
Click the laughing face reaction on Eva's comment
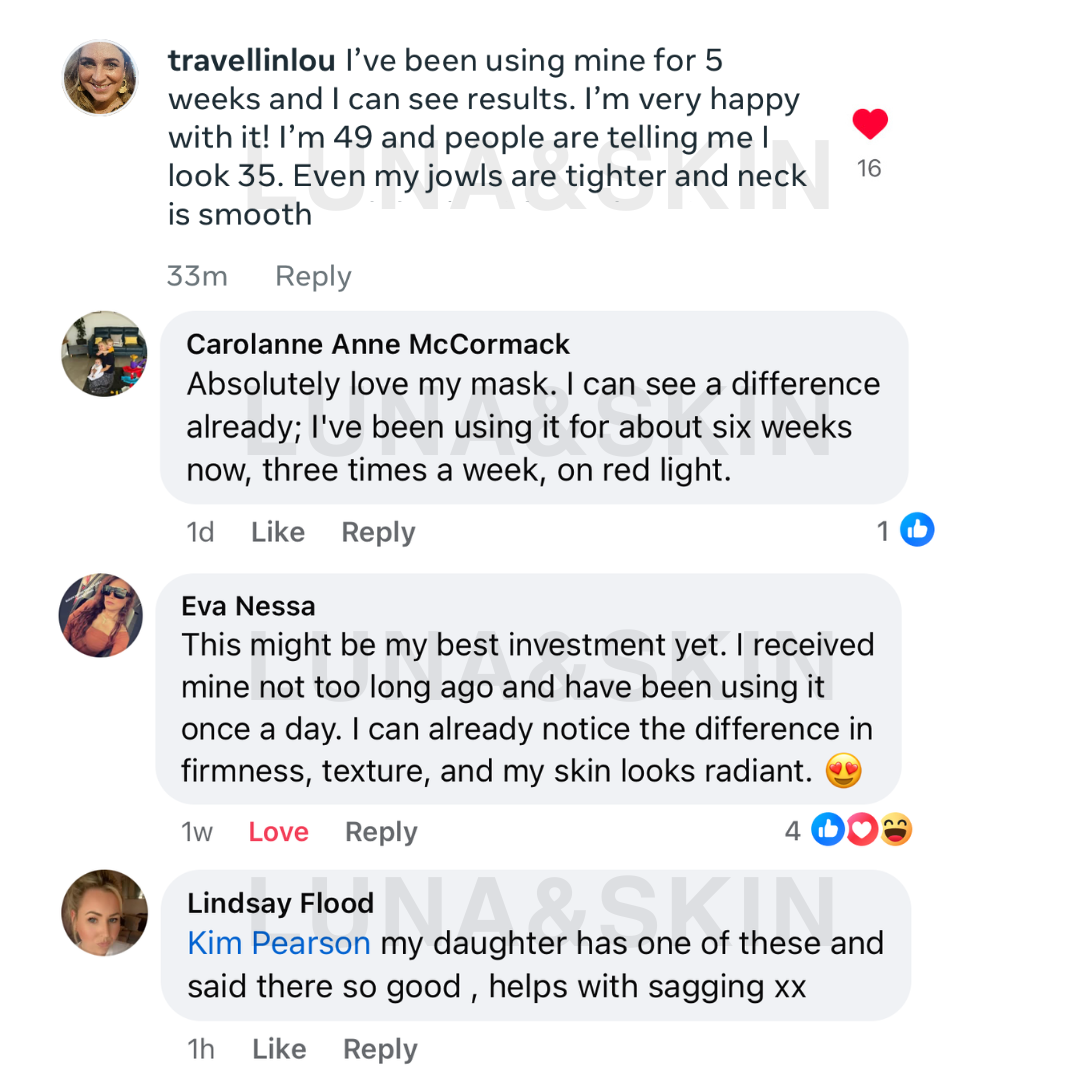[896, 829]
